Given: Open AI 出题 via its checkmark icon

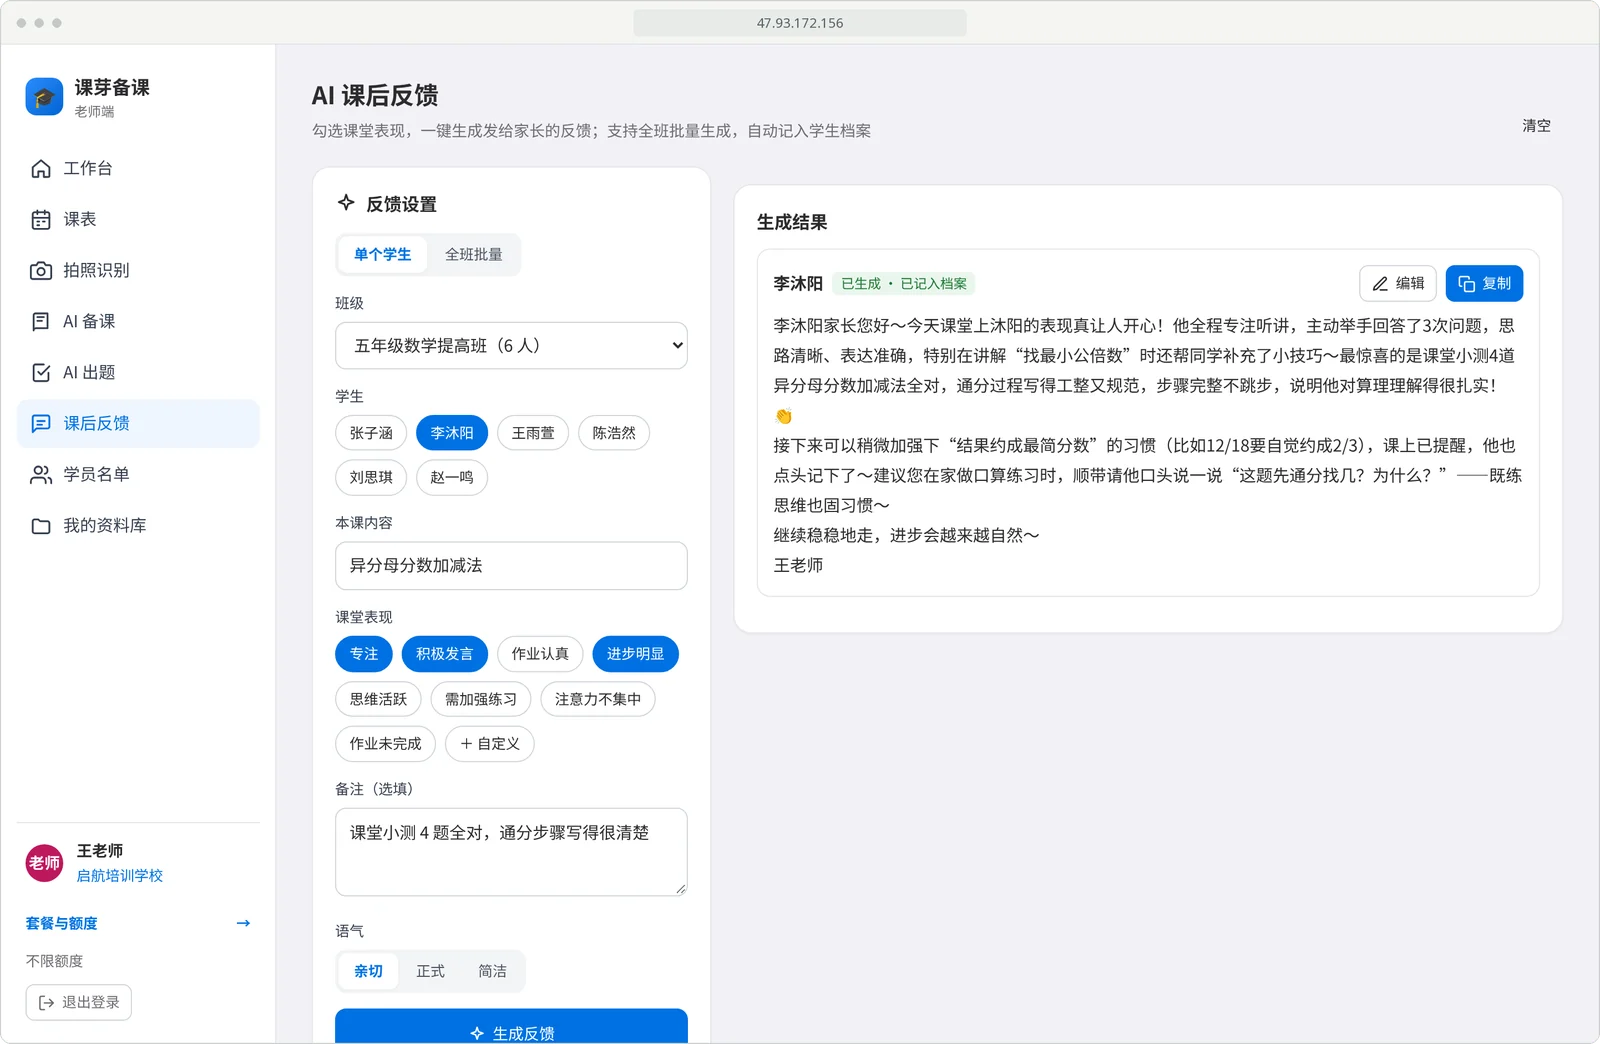Looking at the screenshot, I should 41,372.
